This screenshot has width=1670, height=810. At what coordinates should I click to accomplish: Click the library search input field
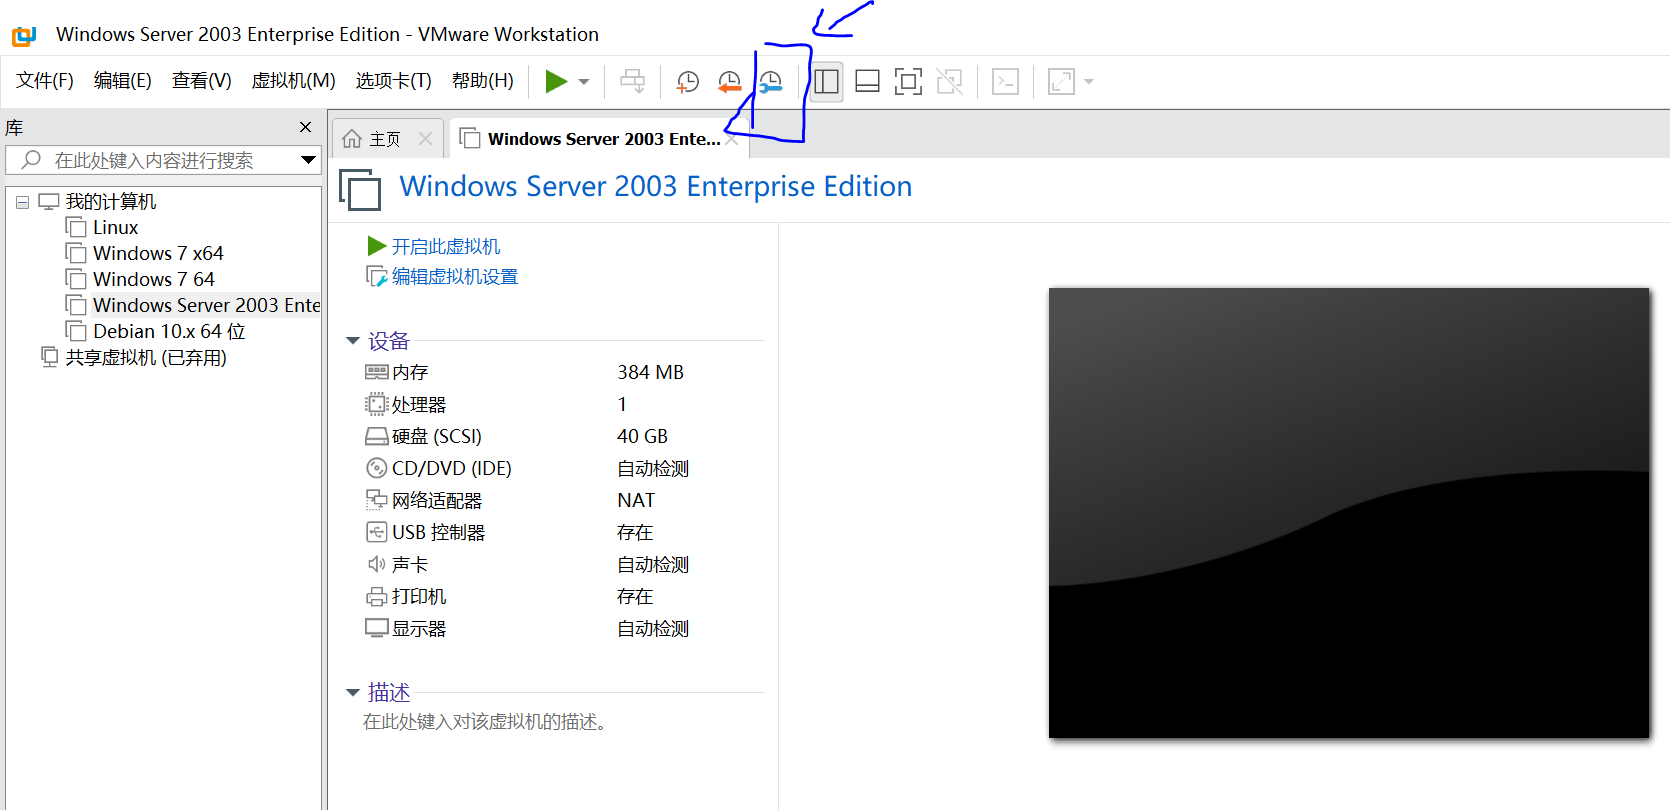tap(162, 160)
